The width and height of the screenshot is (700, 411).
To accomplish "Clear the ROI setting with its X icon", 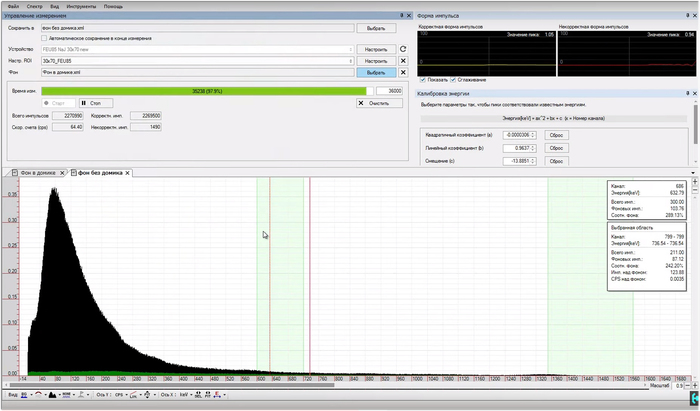I will (x=403, y=61).
